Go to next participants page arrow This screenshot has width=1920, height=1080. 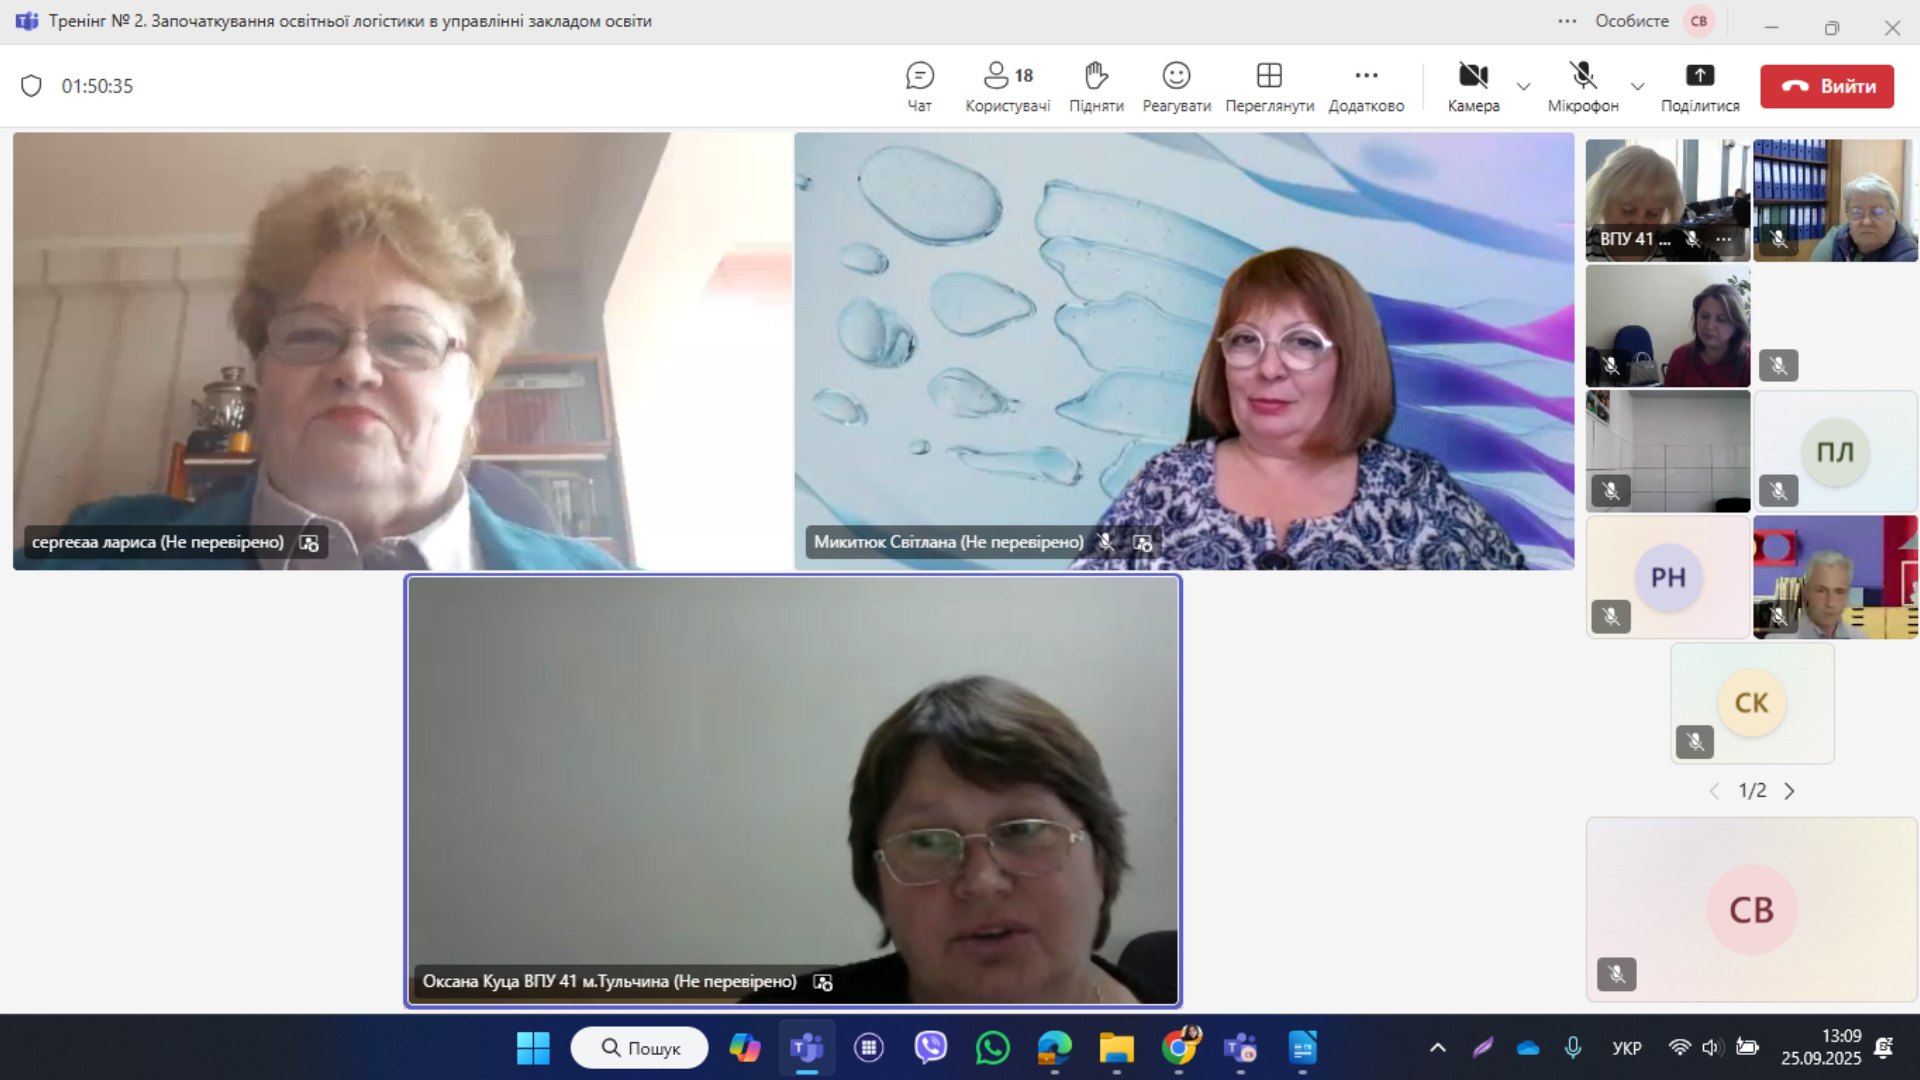click(x=1789, y=791)
